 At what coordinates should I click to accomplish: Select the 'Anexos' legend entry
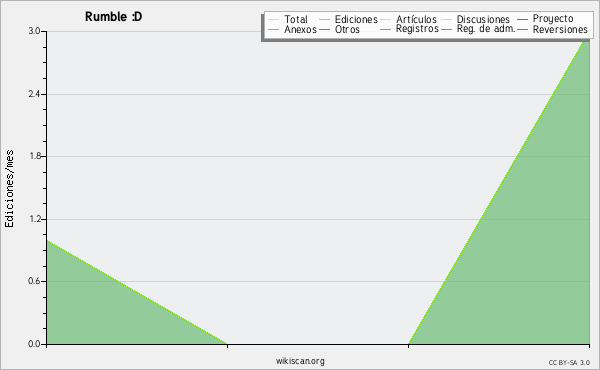pyautogui.click(x=300, y=29)
